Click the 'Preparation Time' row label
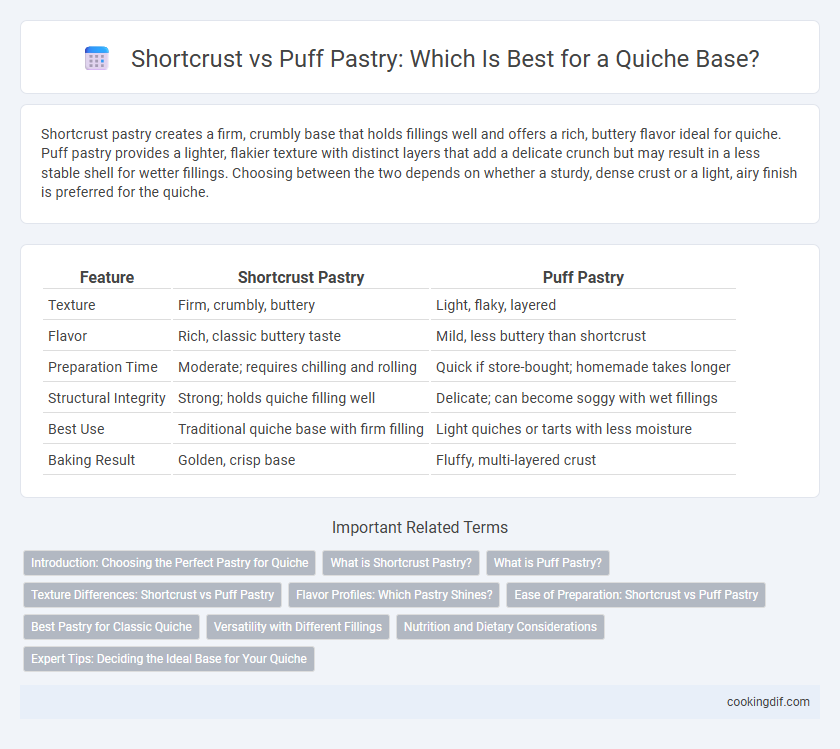The width and height of the screenshot is (840, 749). coord(103,367)
